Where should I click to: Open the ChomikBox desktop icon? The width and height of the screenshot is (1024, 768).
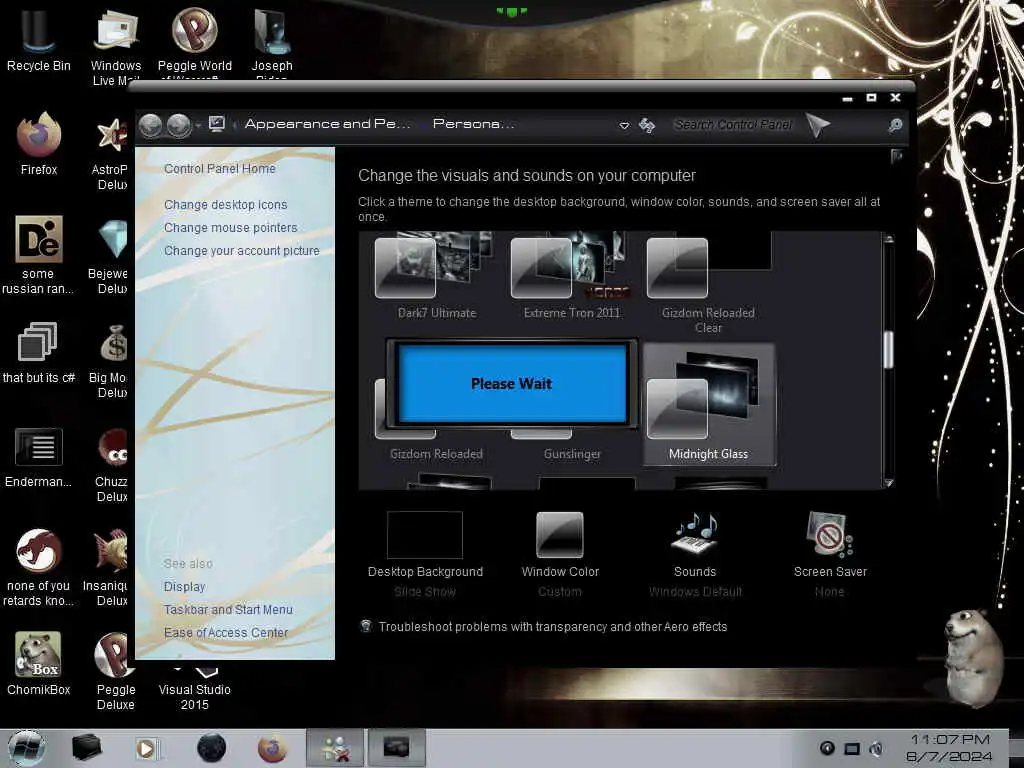[x=39, y=663]
